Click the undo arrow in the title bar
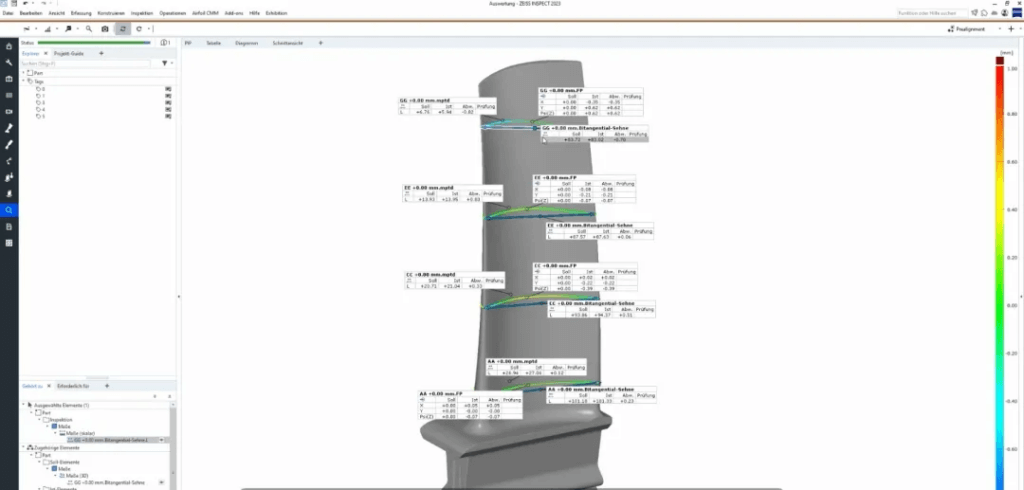The image size is (1024, 490). [25, 3]
